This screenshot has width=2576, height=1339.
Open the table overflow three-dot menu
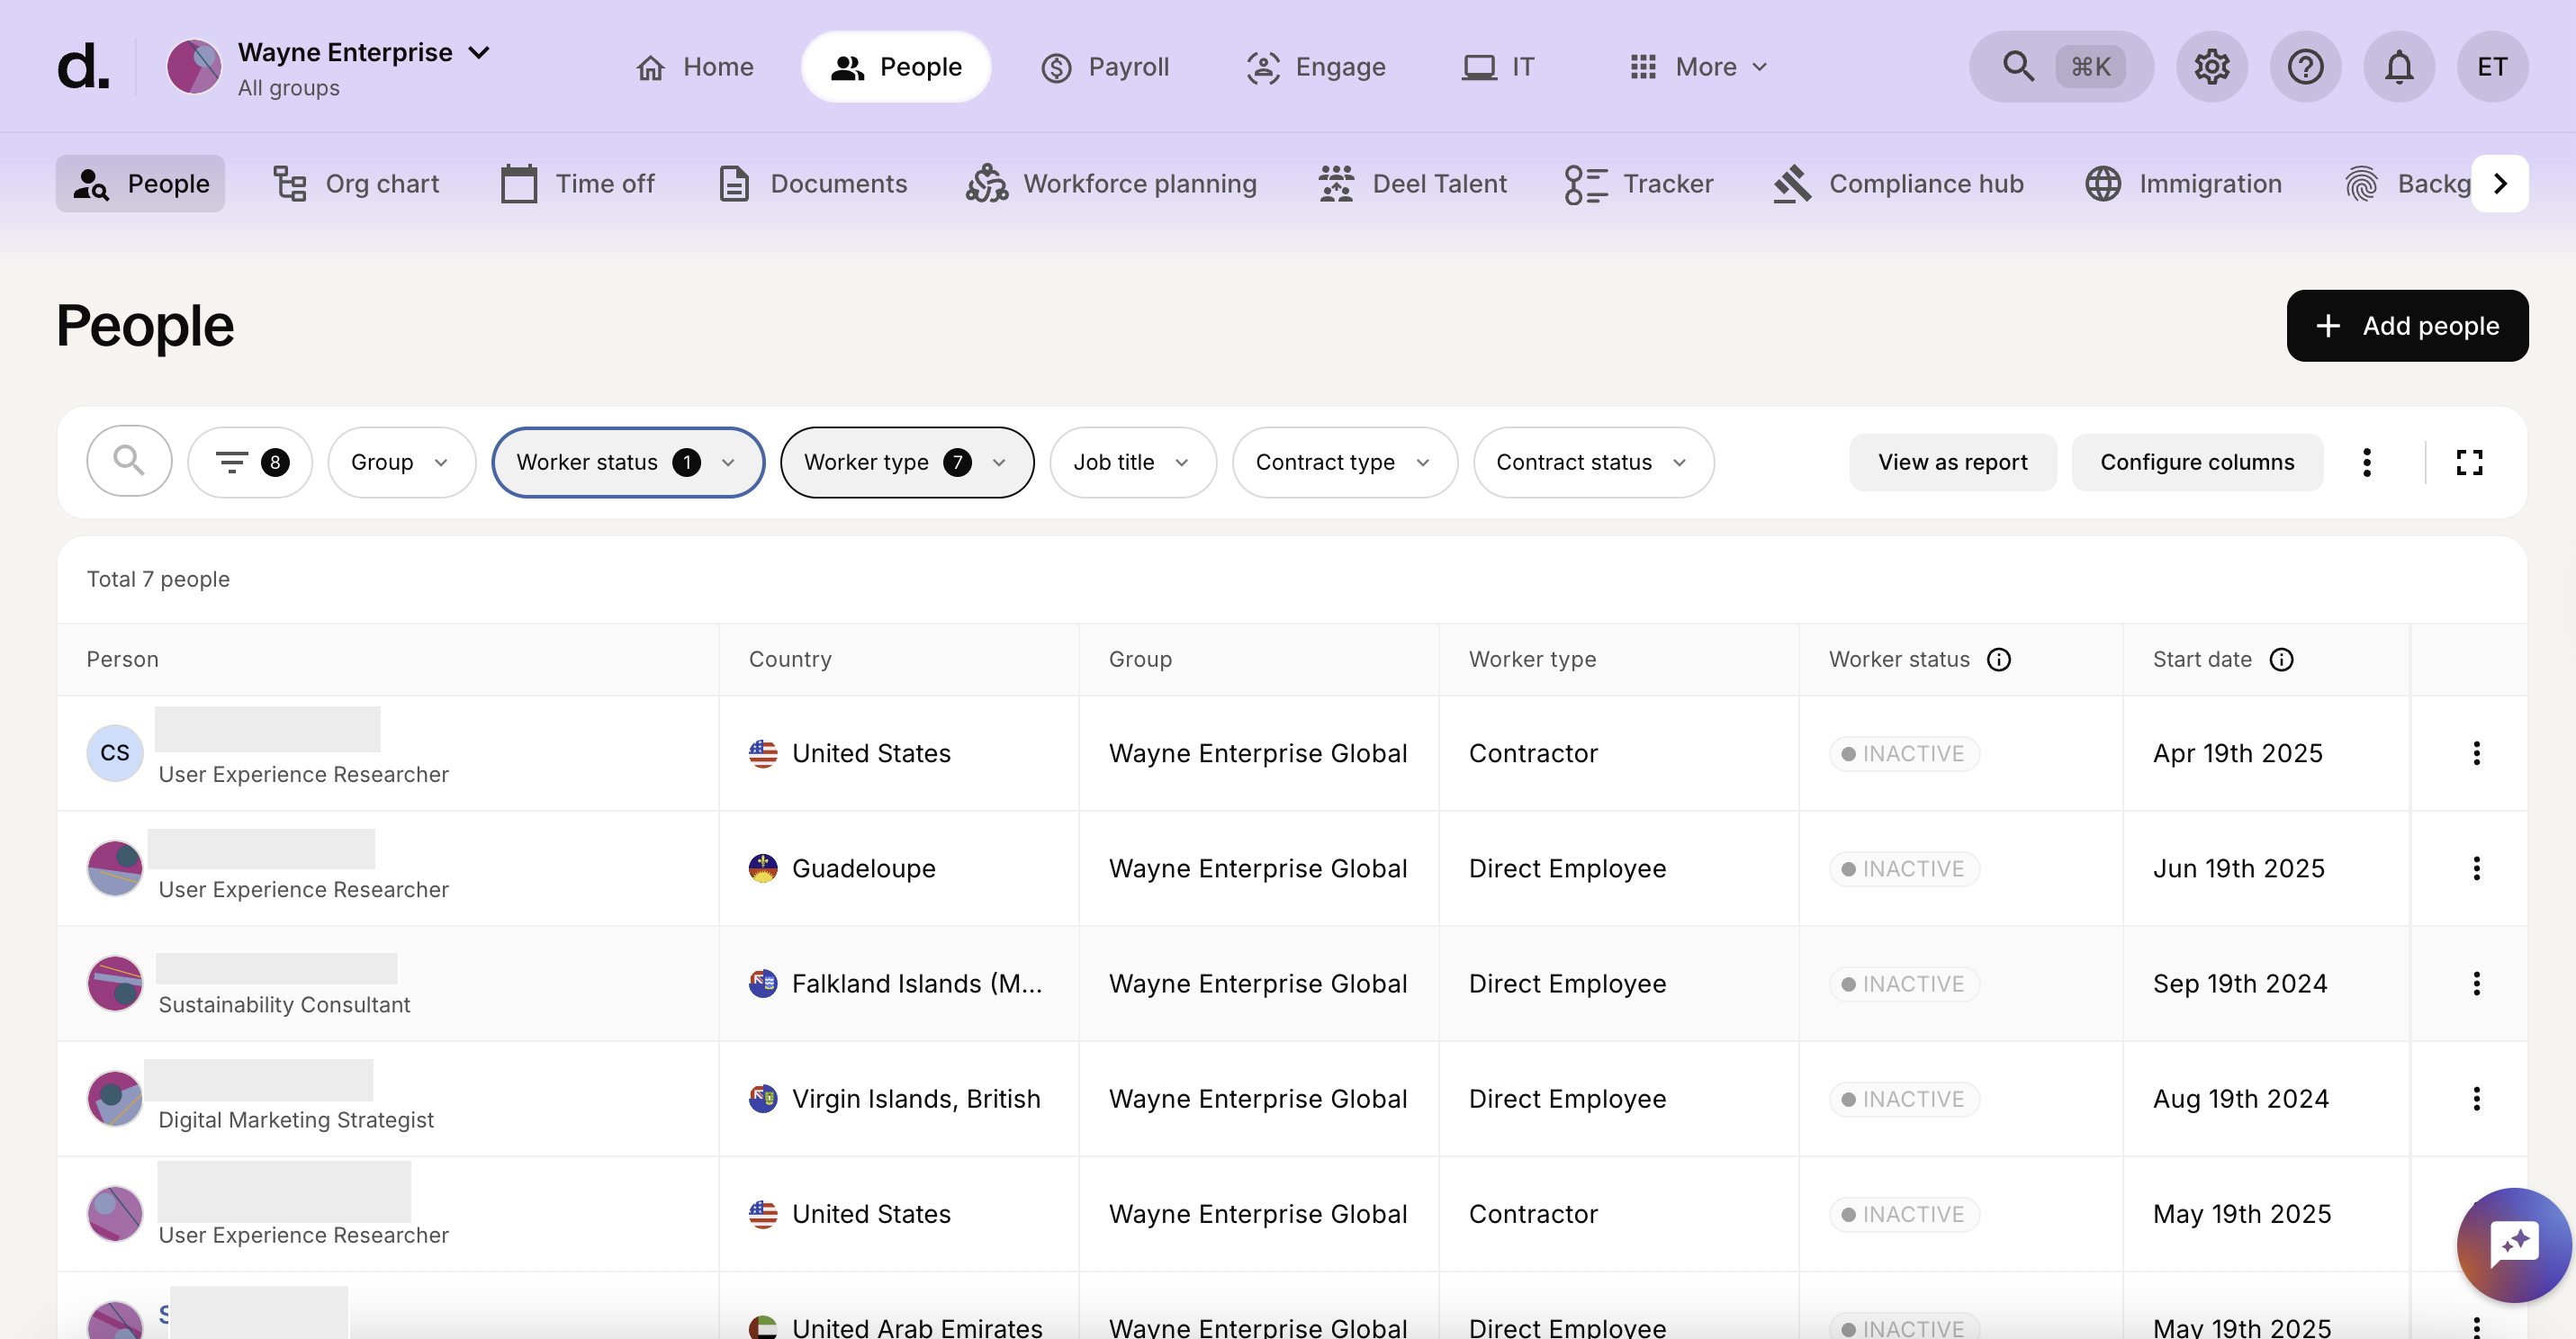[x=2366, y=461]
